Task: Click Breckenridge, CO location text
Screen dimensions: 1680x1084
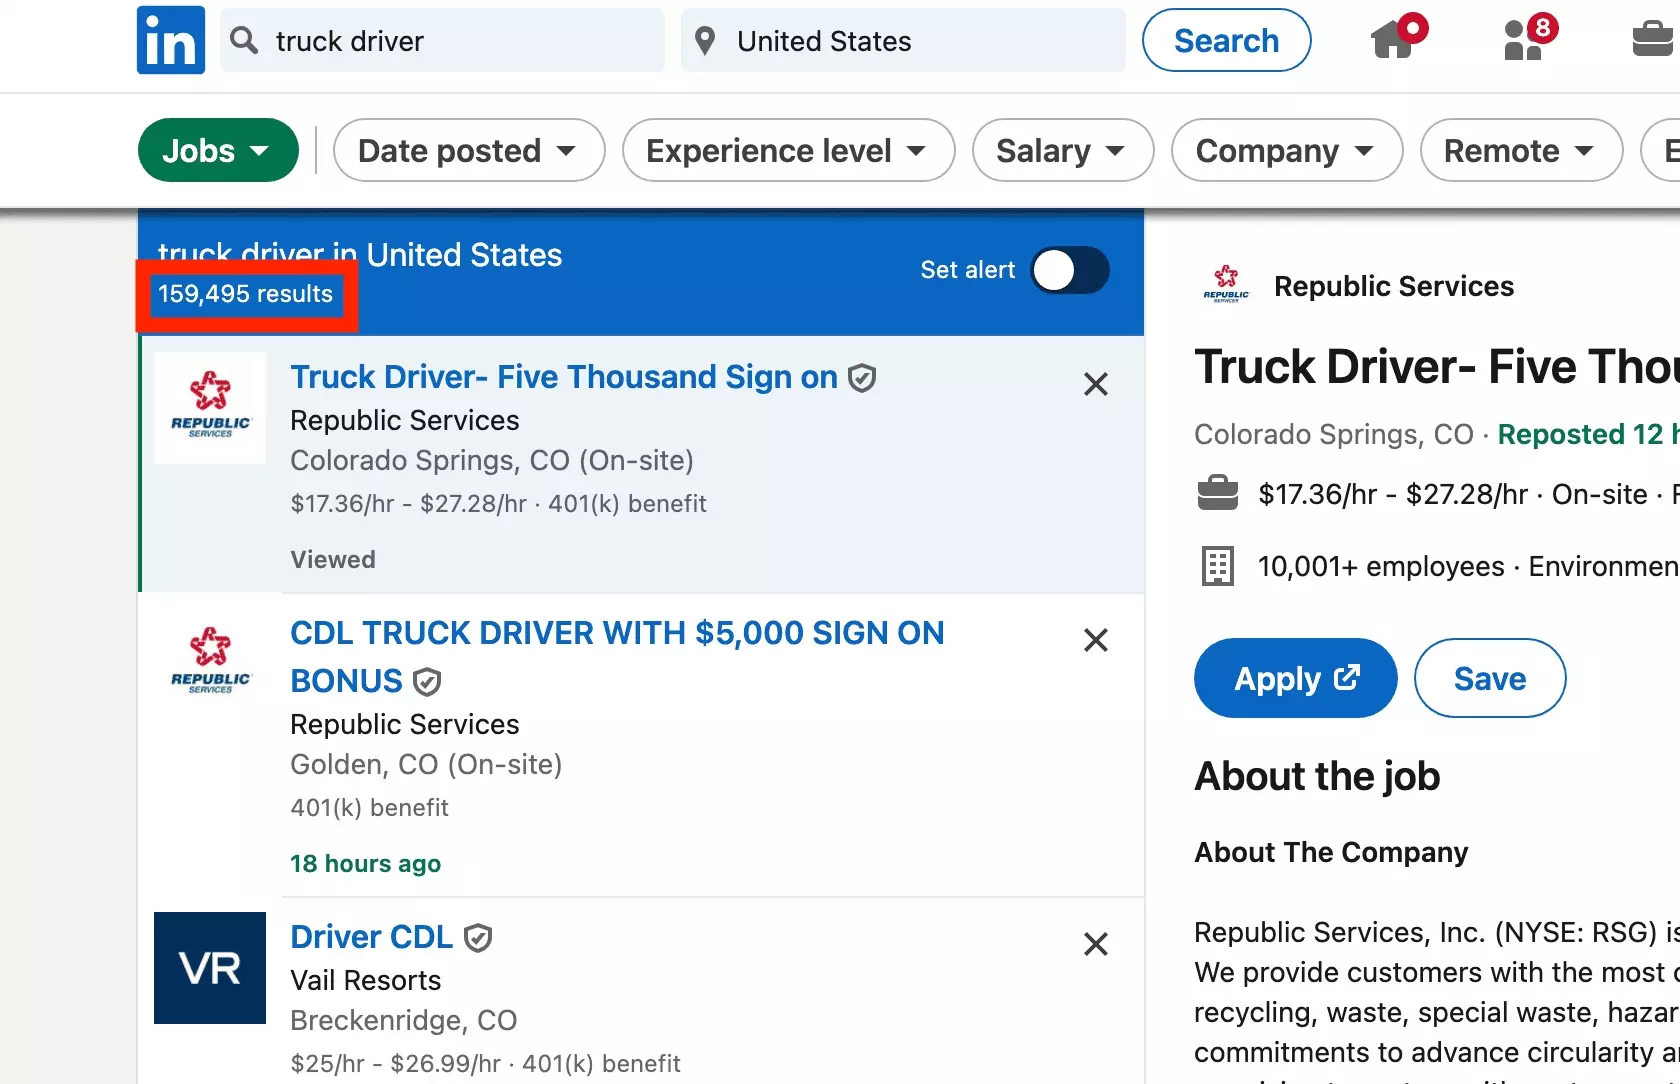Action: (404, 1020)
